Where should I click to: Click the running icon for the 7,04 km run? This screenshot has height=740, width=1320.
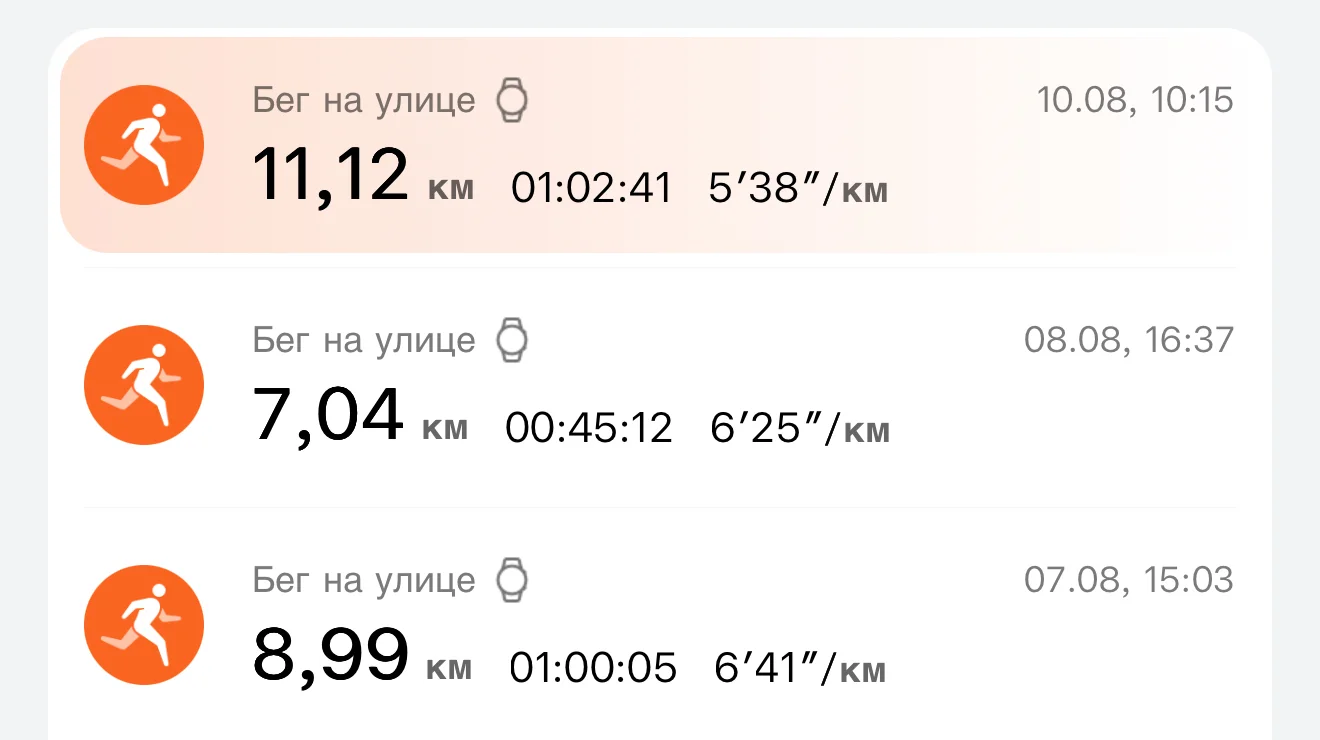(x=144, y=385)
